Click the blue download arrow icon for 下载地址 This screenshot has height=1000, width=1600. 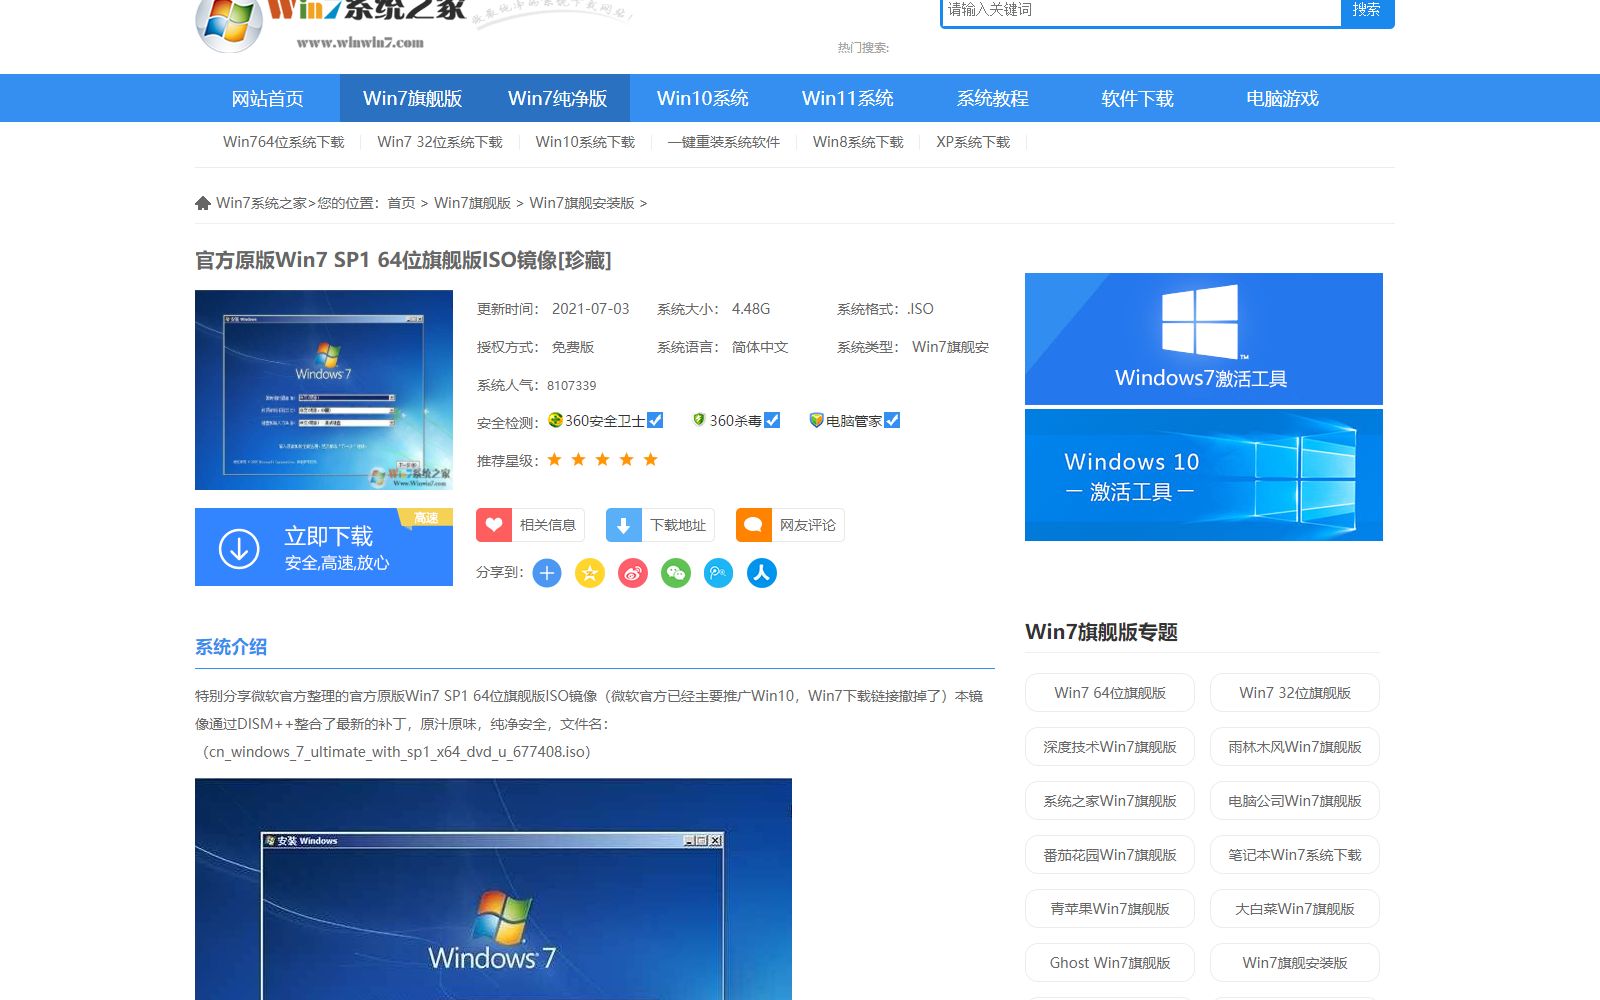[624, 525]
